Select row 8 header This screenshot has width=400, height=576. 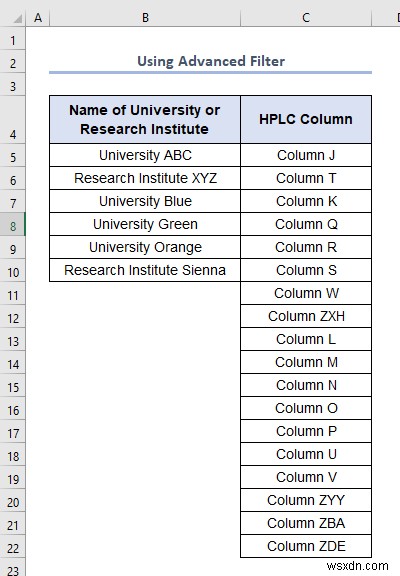[12, 224]
